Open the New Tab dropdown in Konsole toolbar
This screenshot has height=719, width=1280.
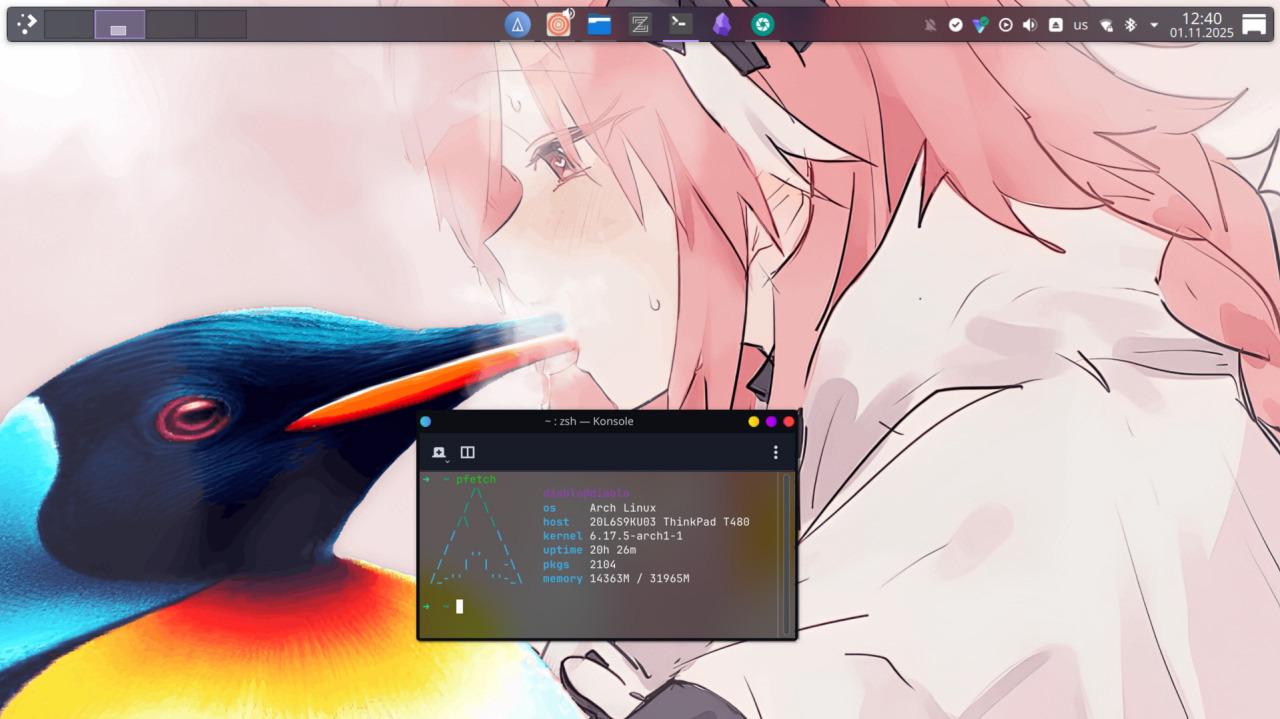(x=439, y=453)
